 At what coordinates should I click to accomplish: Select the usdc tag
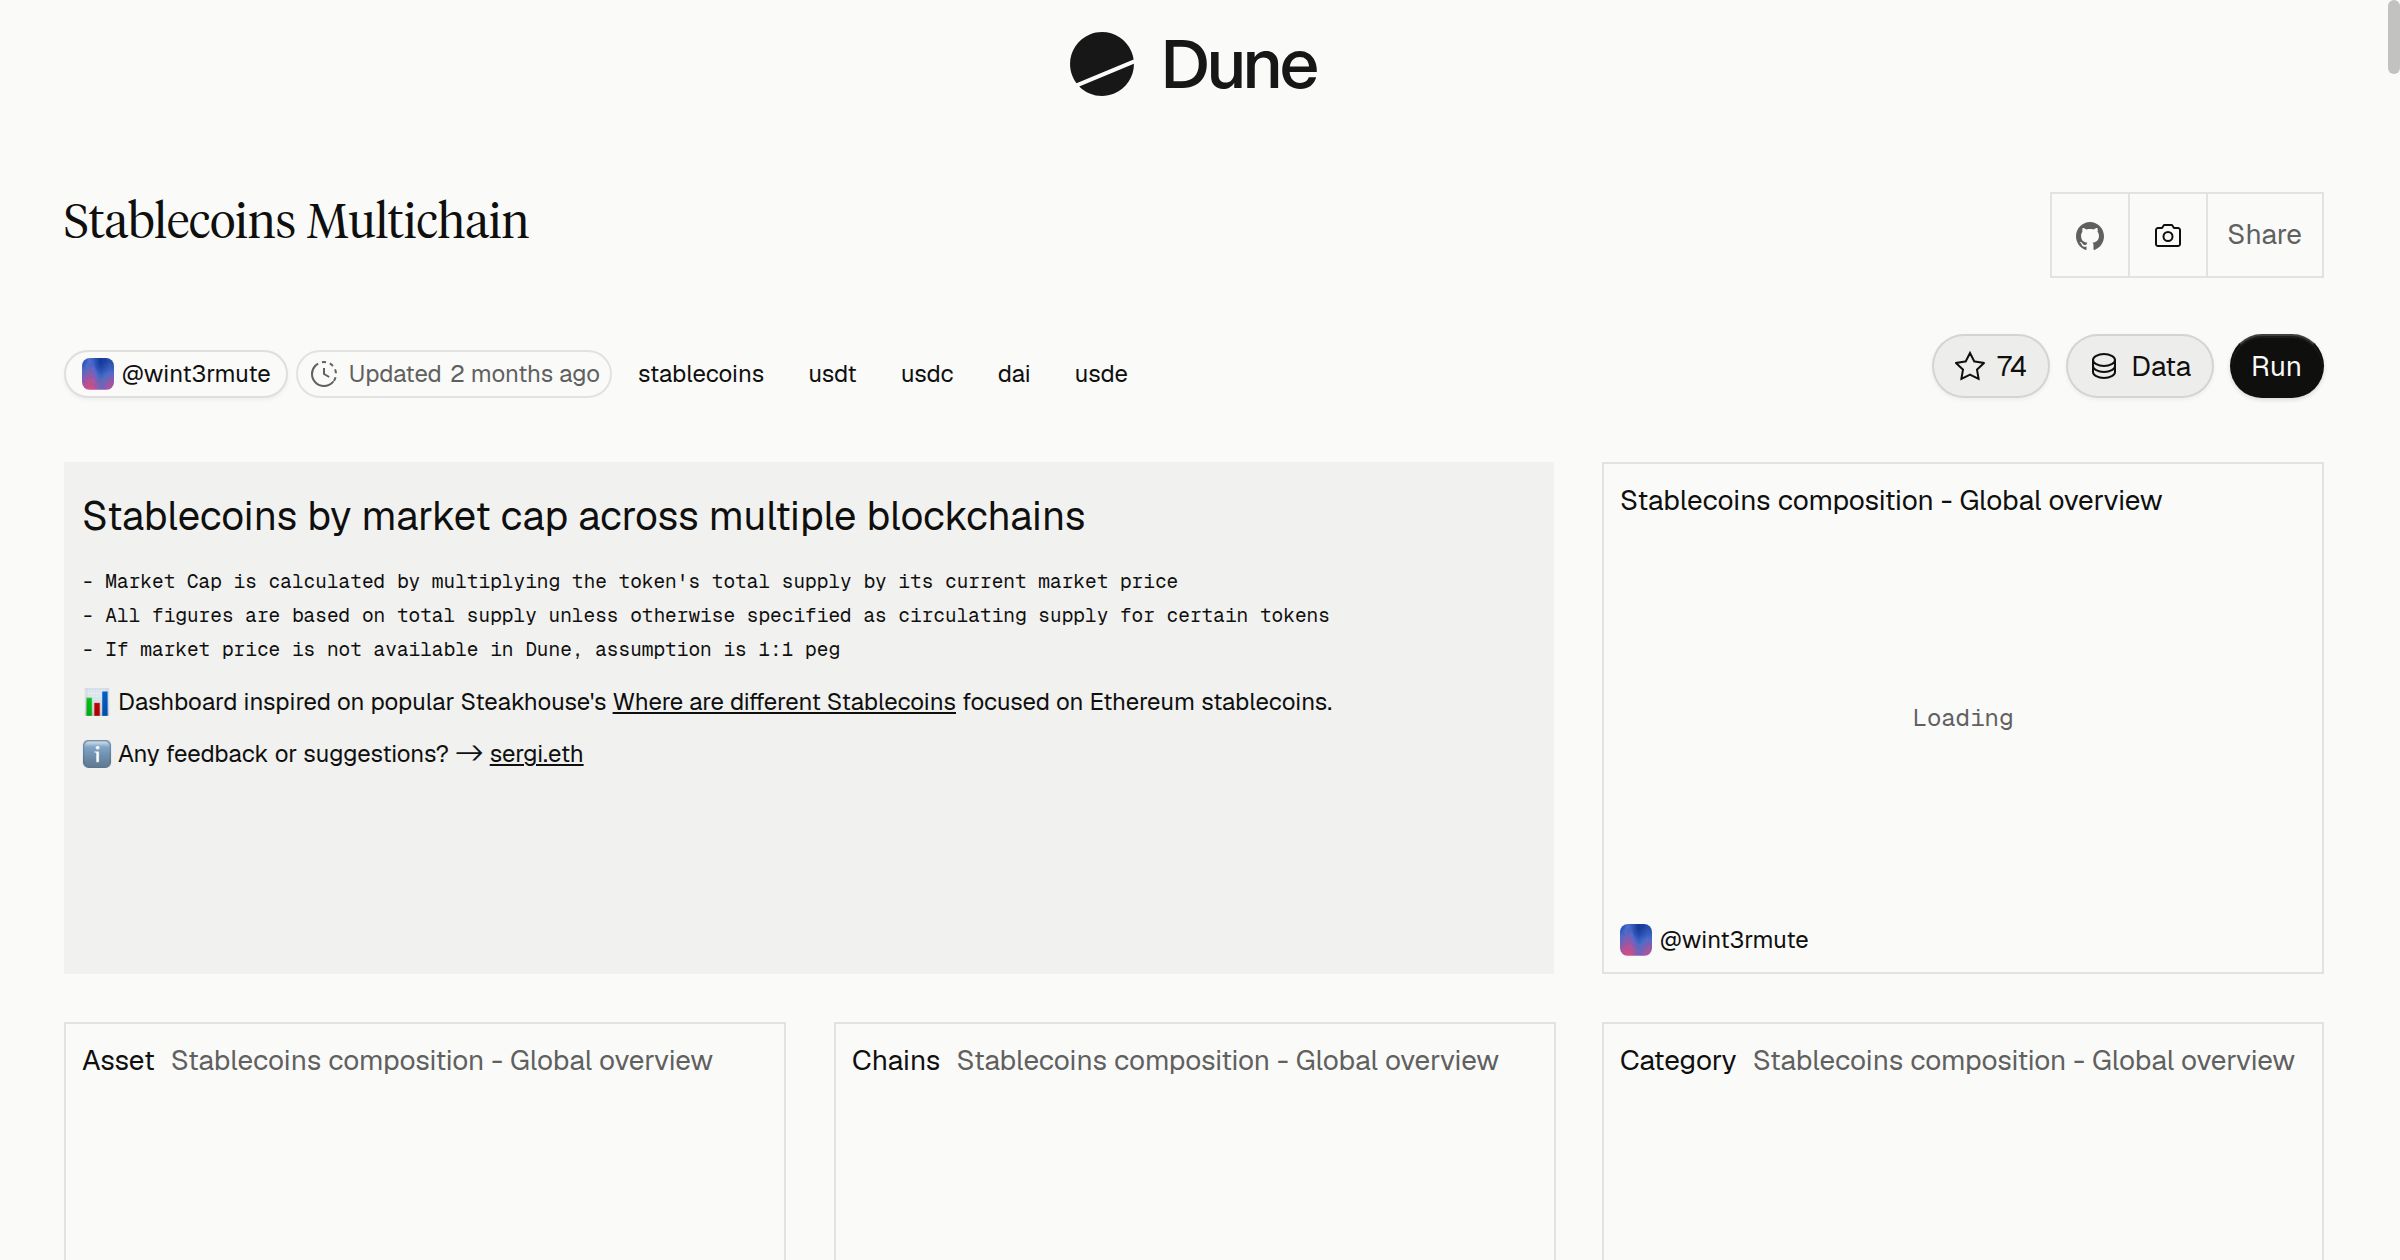point(927,374)
